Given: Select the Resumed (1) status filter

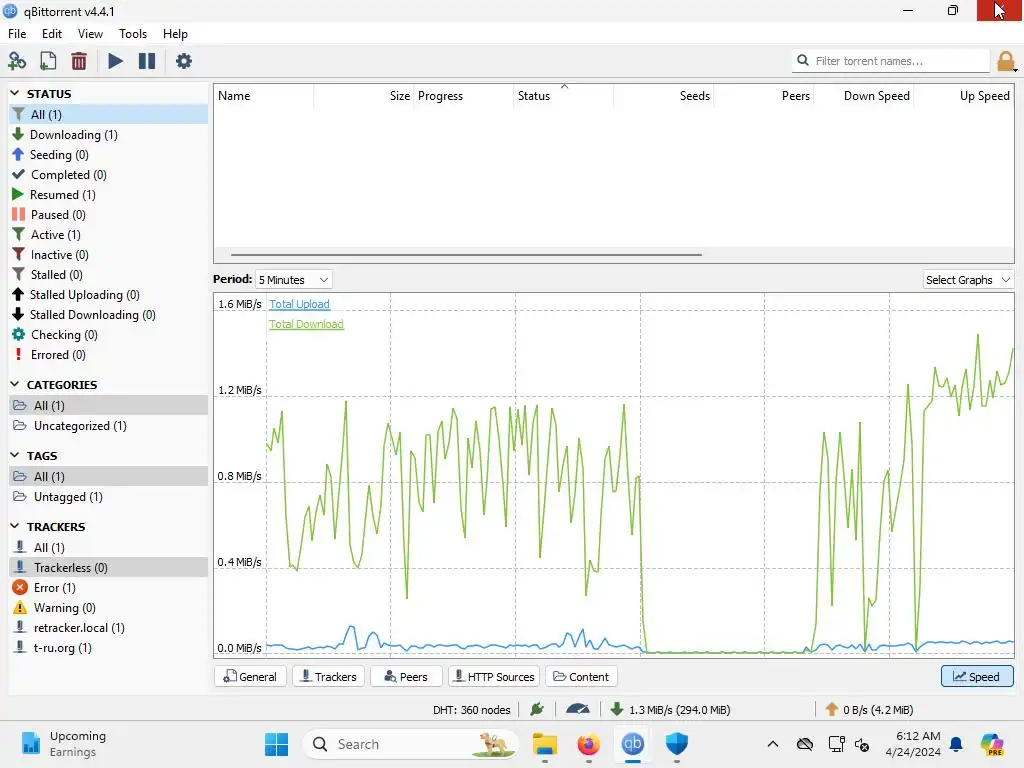Looking at the screenshot, I should point(108,195).
